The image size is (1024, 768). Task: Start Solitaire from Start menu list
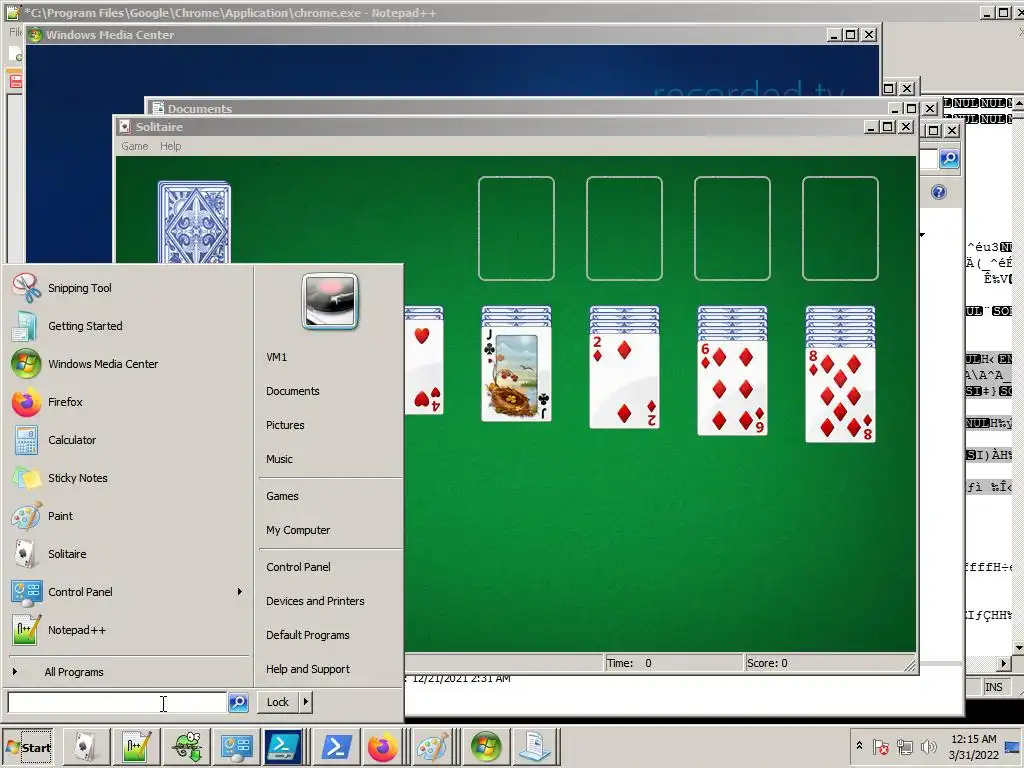(x=67, y=554)
